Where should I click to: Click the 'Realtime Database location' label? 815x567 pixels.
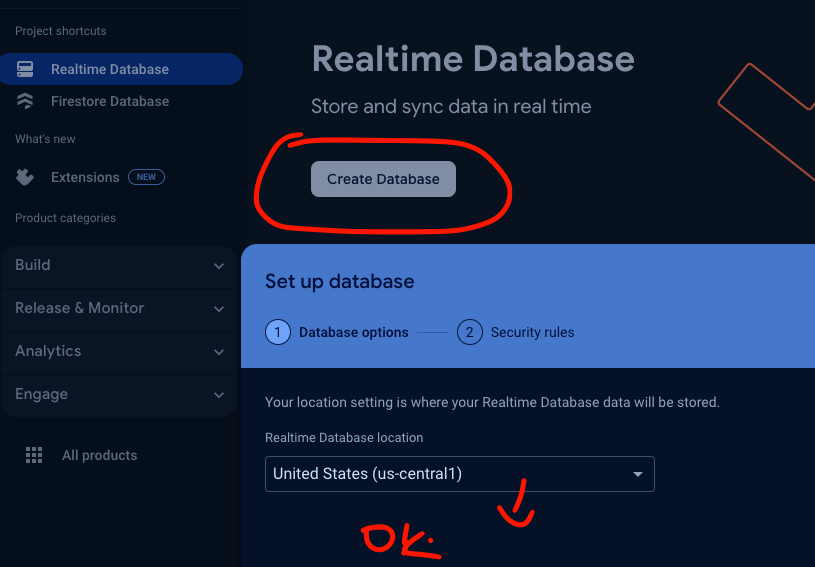(x=344, y=438)
